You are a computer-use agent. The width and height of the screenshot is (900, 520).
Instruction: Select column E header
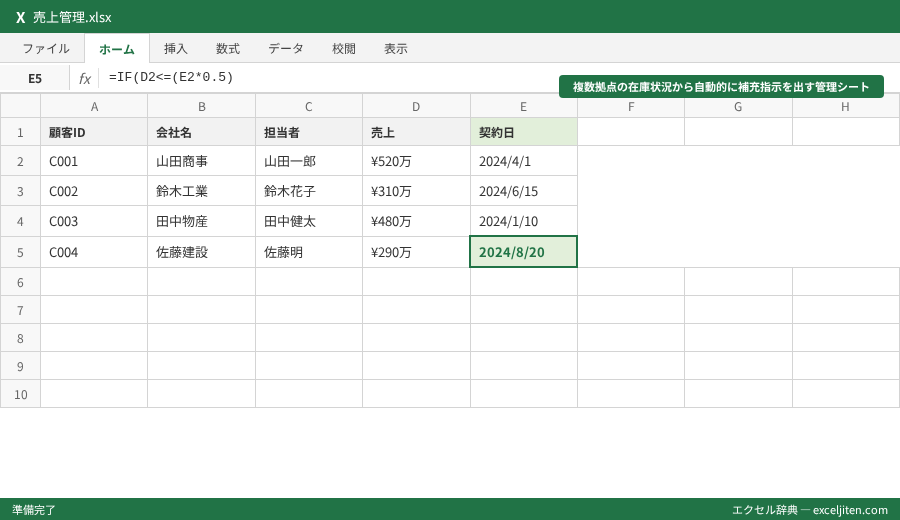523,106
